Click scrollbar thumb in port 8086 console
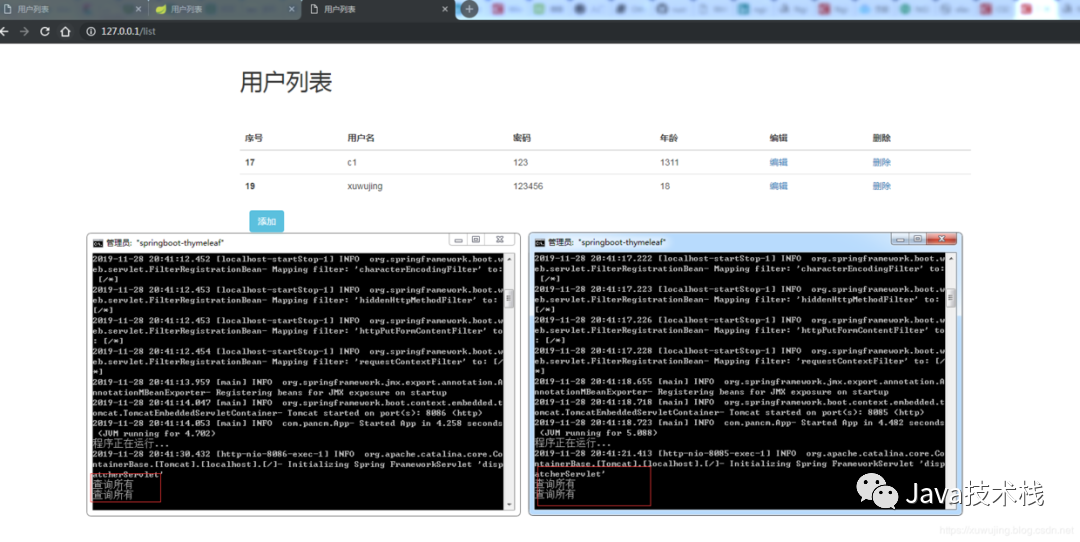 point(510,298)
